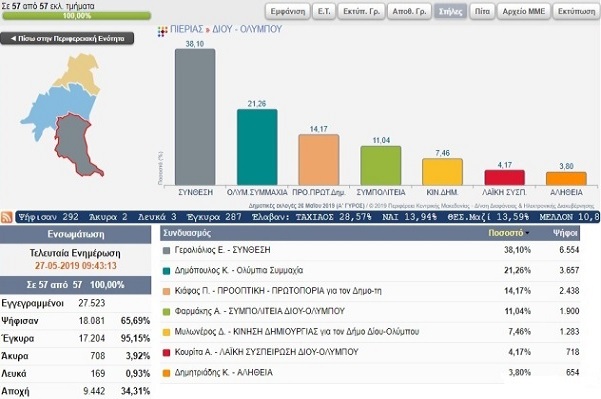Click the orange RSS feed icon

(x=7, y=217)
